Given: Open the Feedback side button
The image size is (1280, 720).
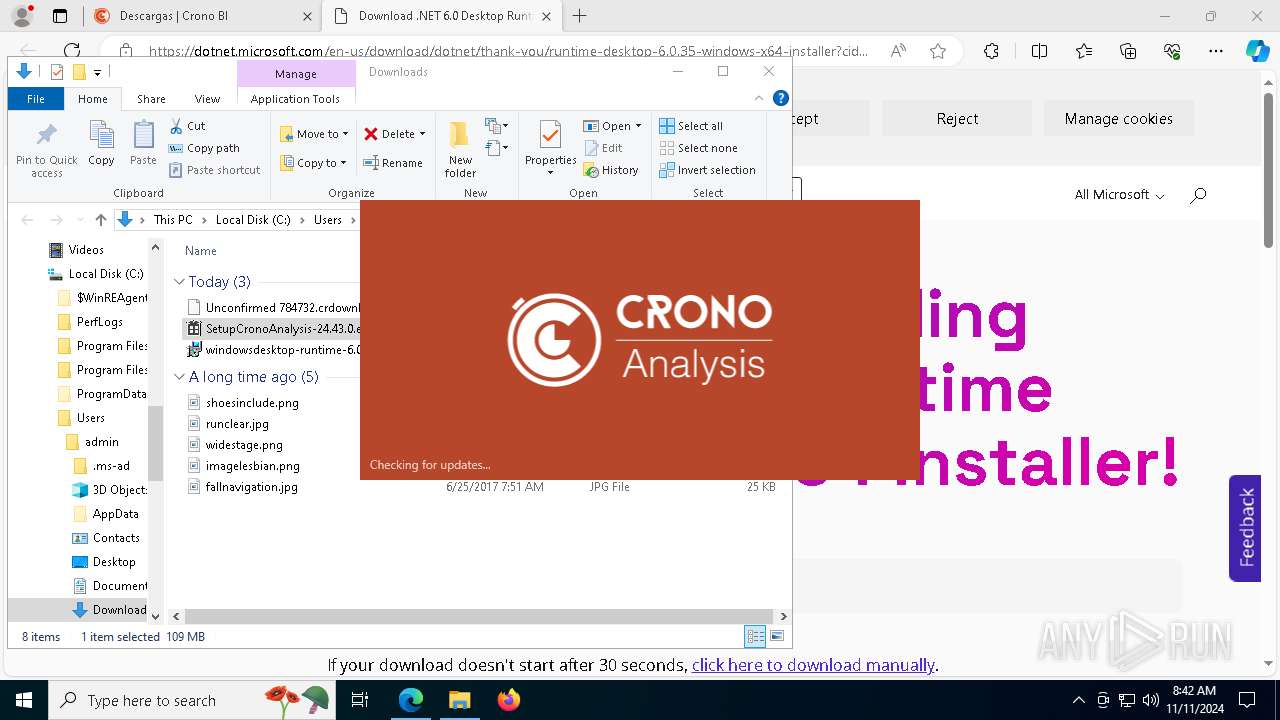Looking at the screenshot, I should [x=1245, y=528].
